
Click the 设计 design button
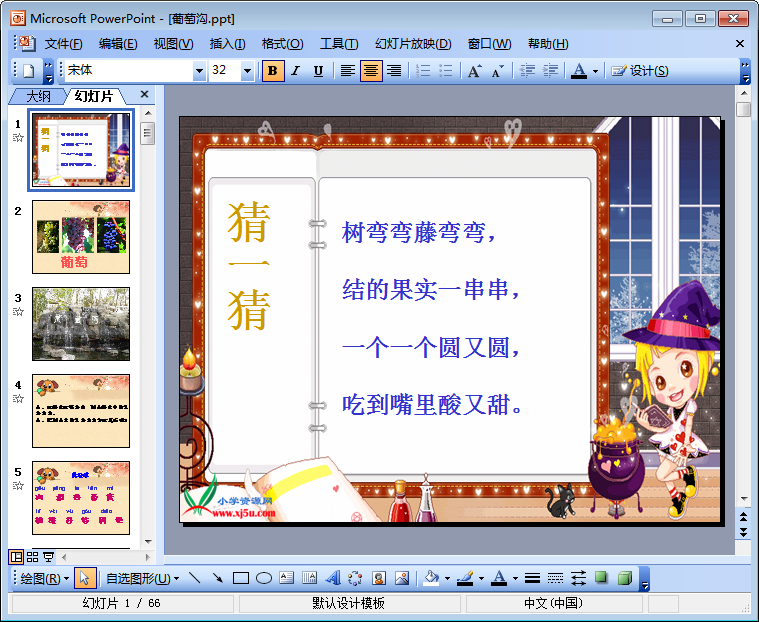click(640, 71)
